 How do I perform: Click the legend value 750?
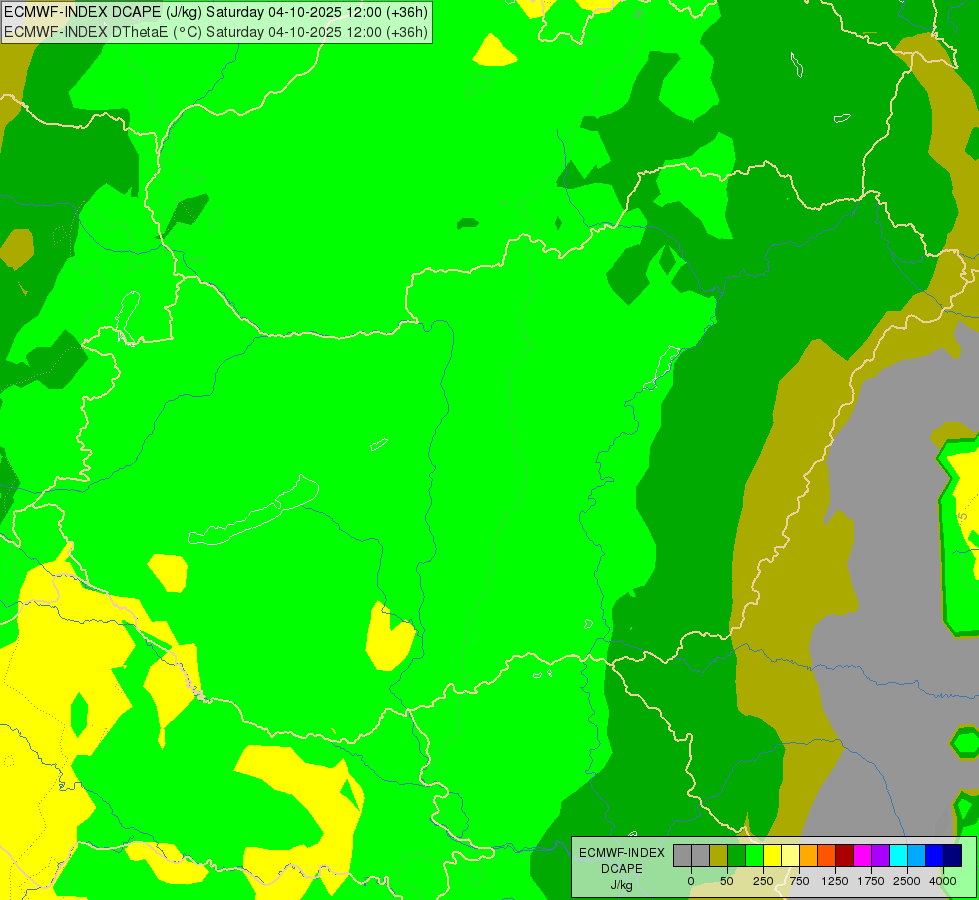click(x=799, y=881)
